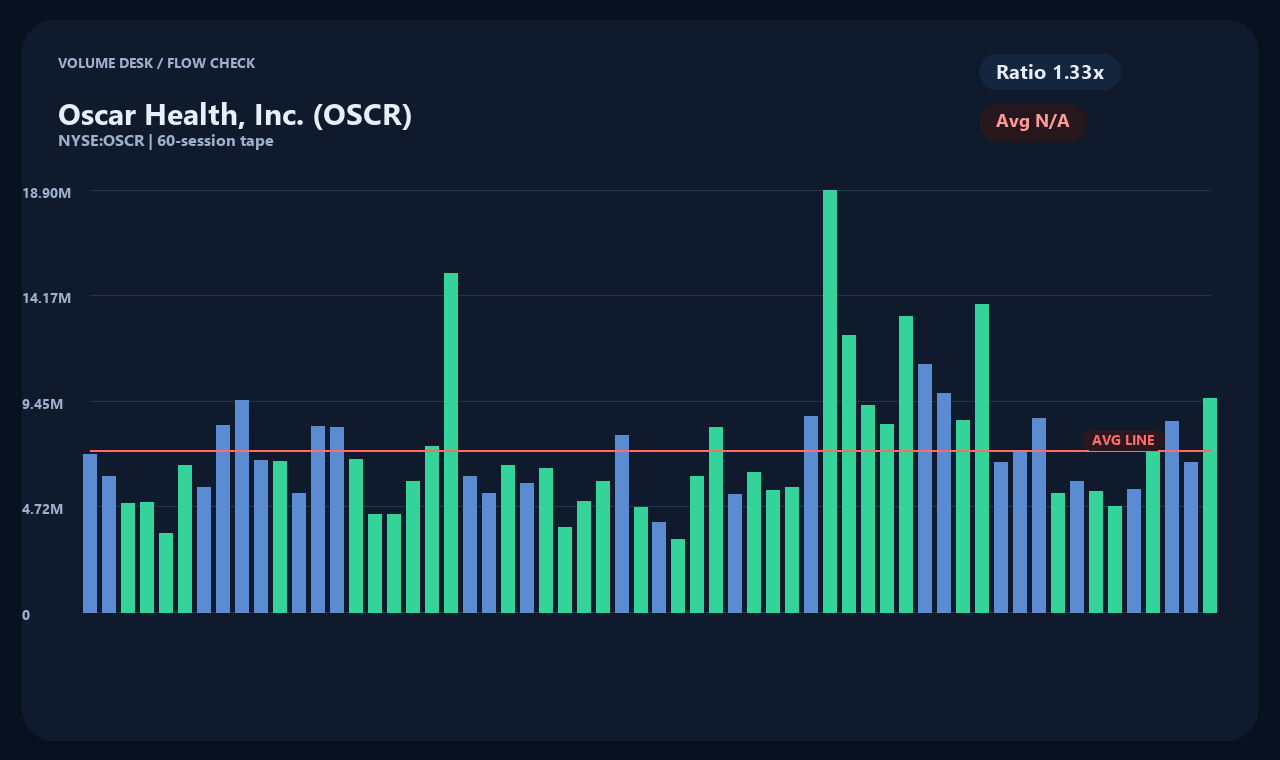Click the Ratio 1.33x badge

pos(1050,72)
